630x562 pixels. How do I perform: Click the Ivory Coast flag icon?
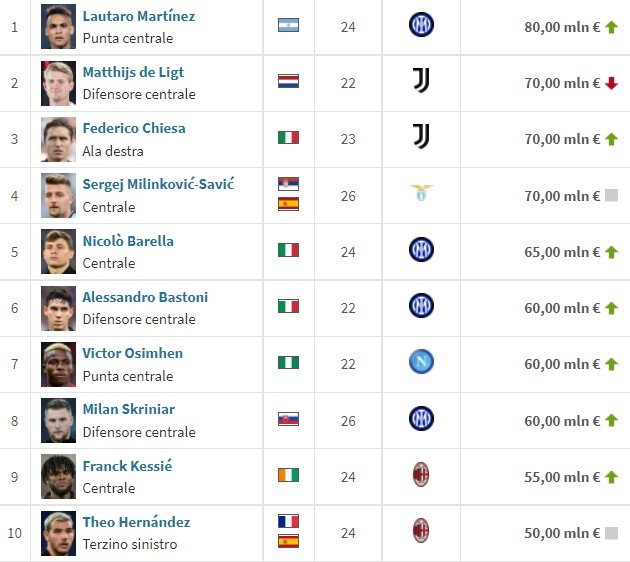point(288,475)
